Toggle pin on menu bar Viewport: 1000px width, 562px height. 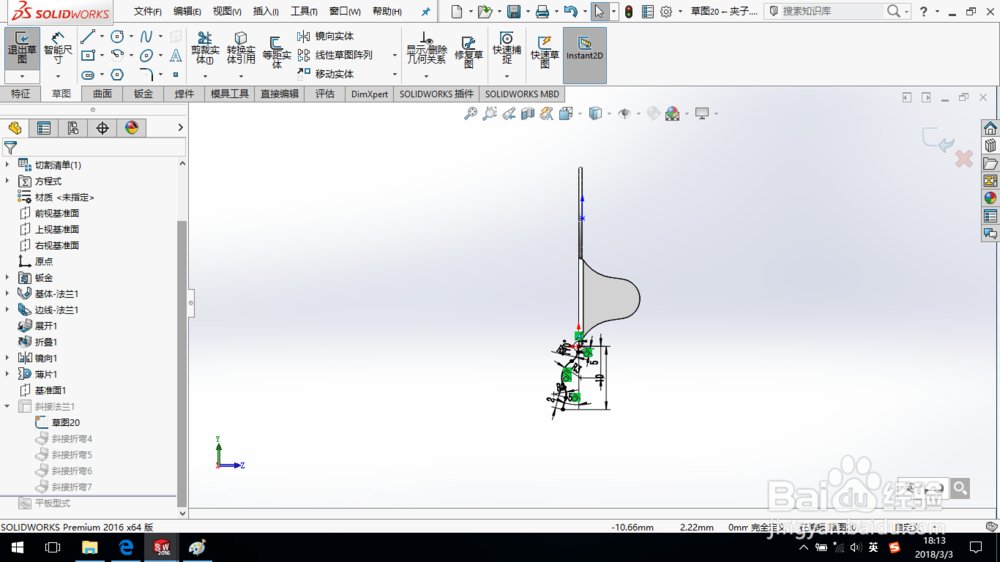point(425,11)
